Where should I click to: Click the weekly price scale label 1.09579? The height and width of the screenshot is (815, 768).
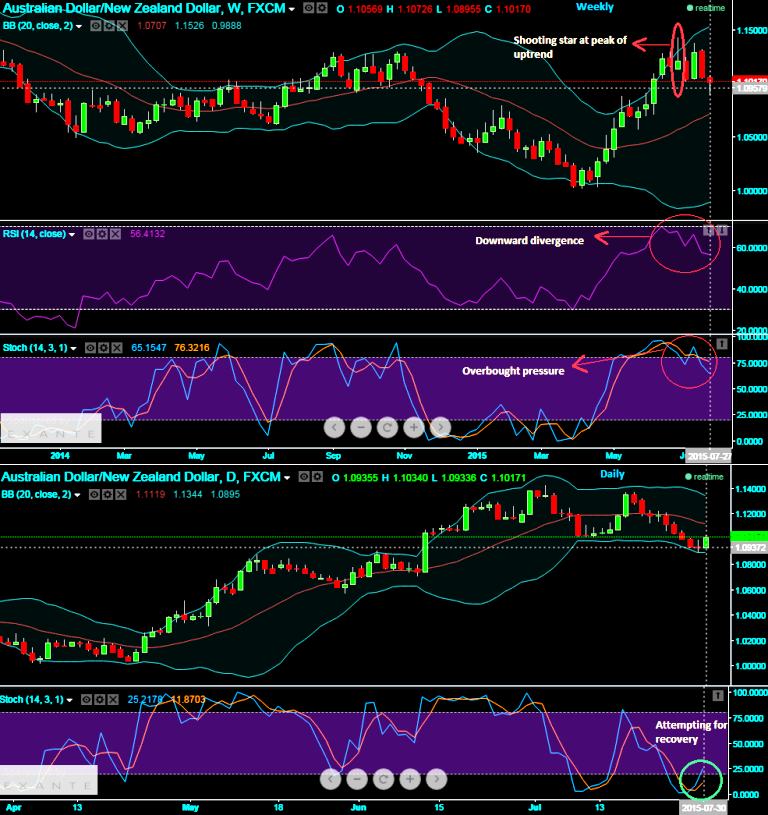pyautogui.click(x=750, y=88)
